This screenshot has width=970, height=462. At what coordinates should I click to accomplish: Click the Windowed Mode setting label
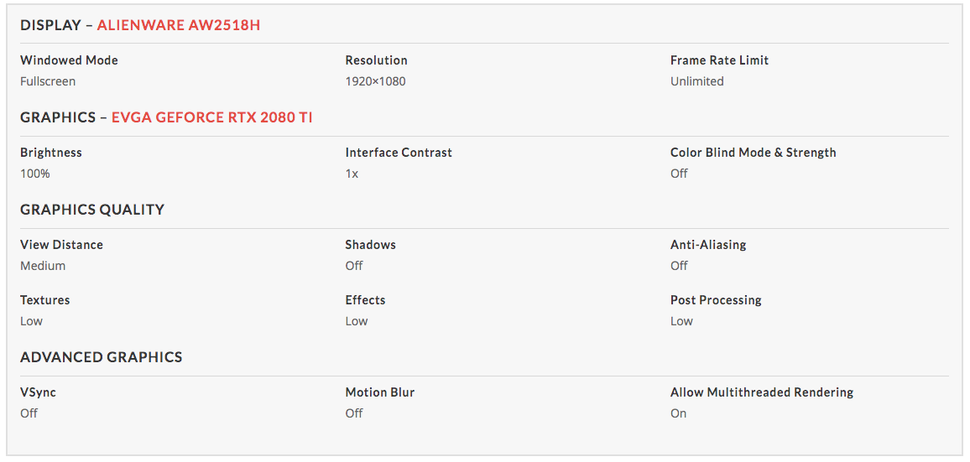[69, 60]
